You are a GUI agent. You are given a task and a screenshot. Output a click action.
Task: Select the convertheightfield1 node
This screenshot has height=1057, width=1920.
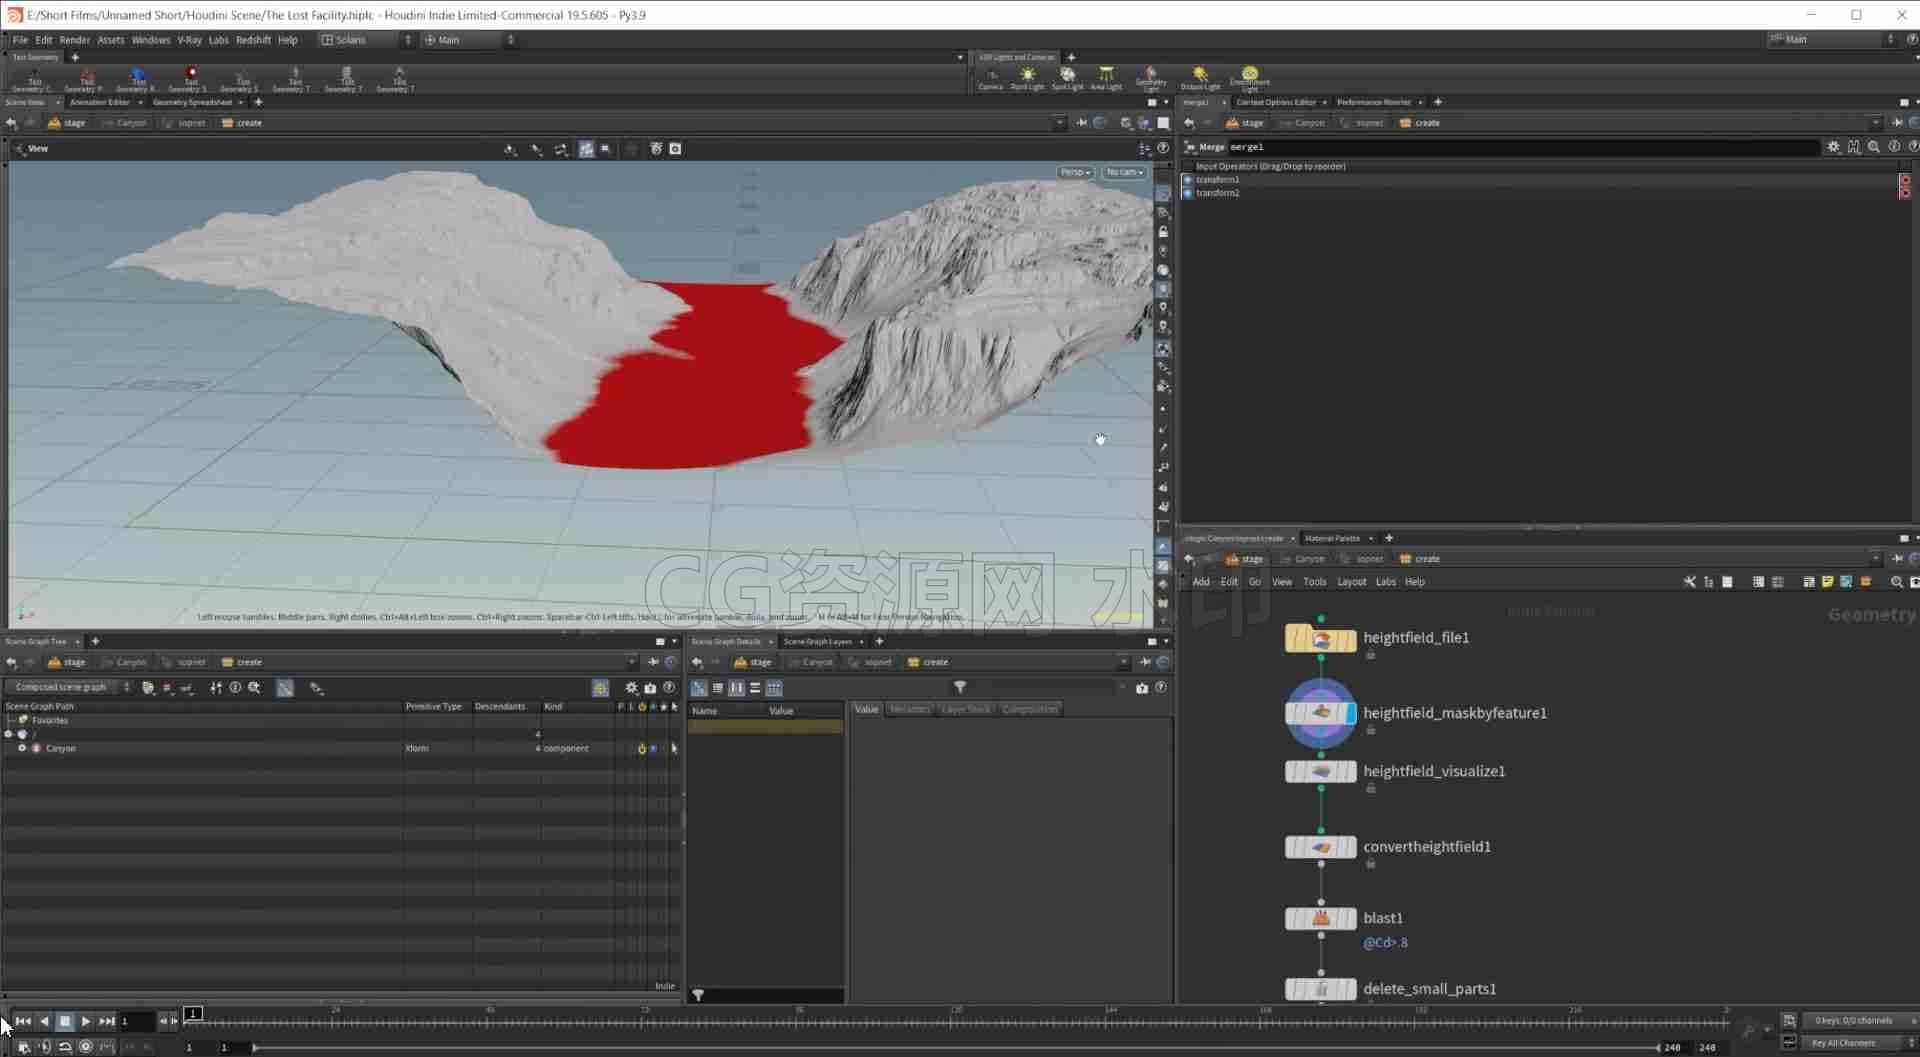(1320, 847)
